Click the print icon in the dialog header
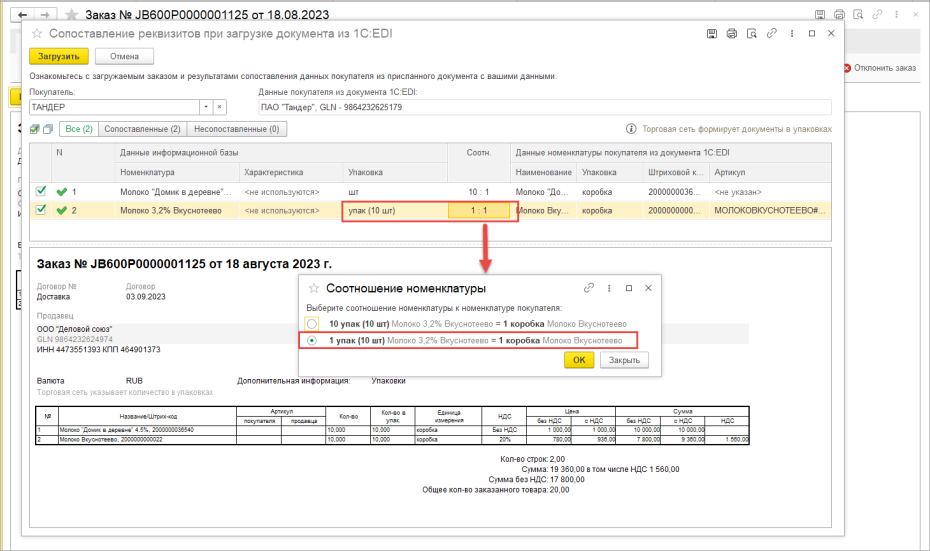The width and height of the screenshot is (930, 551). point(731,34)
